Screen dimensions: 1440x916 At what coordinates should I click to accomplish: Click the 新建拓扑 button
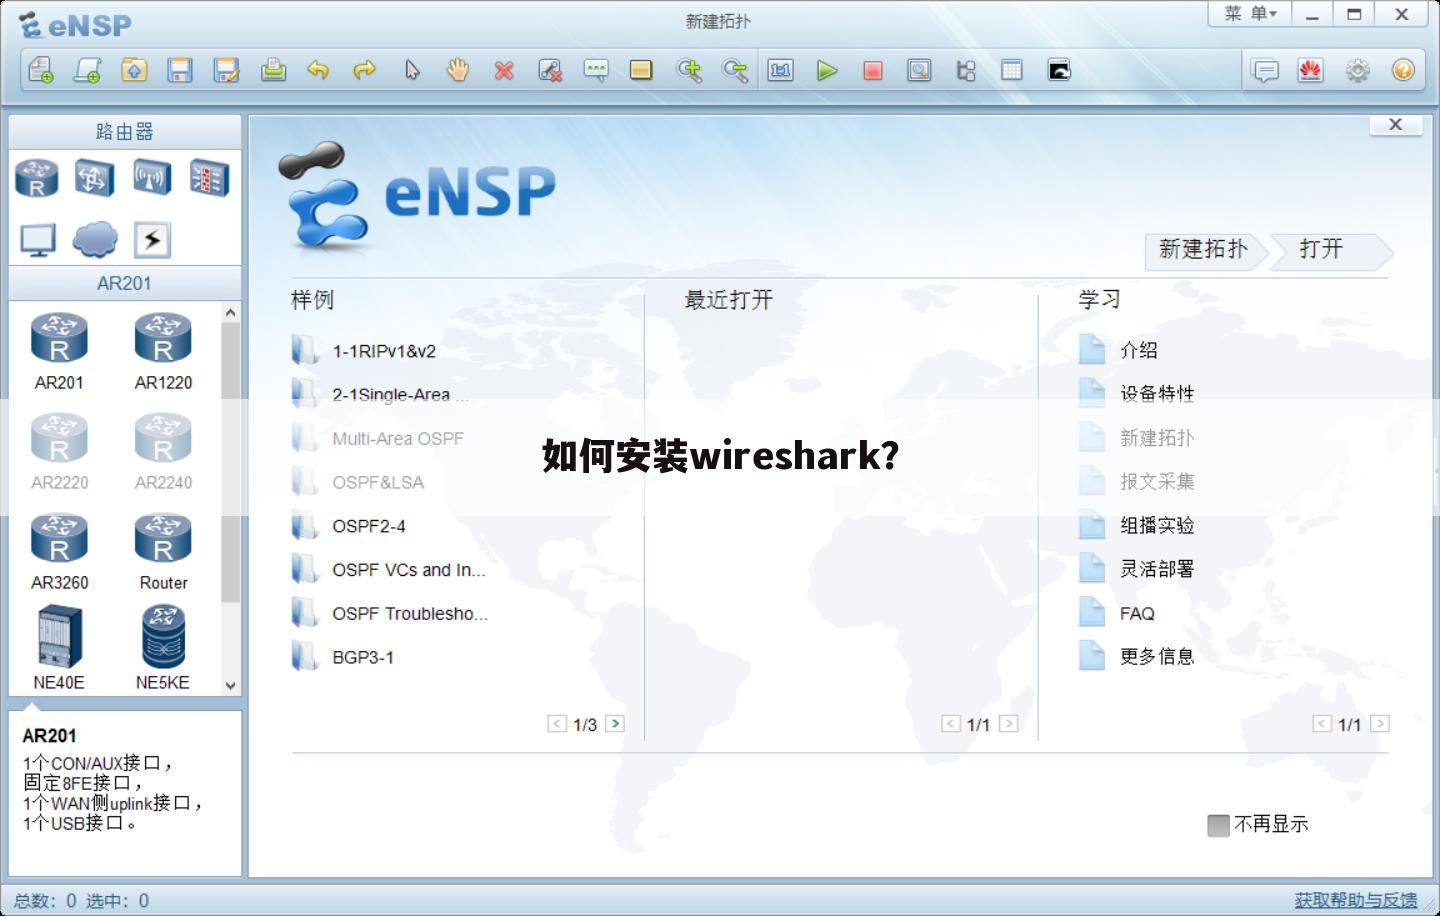pos(1203,250)
